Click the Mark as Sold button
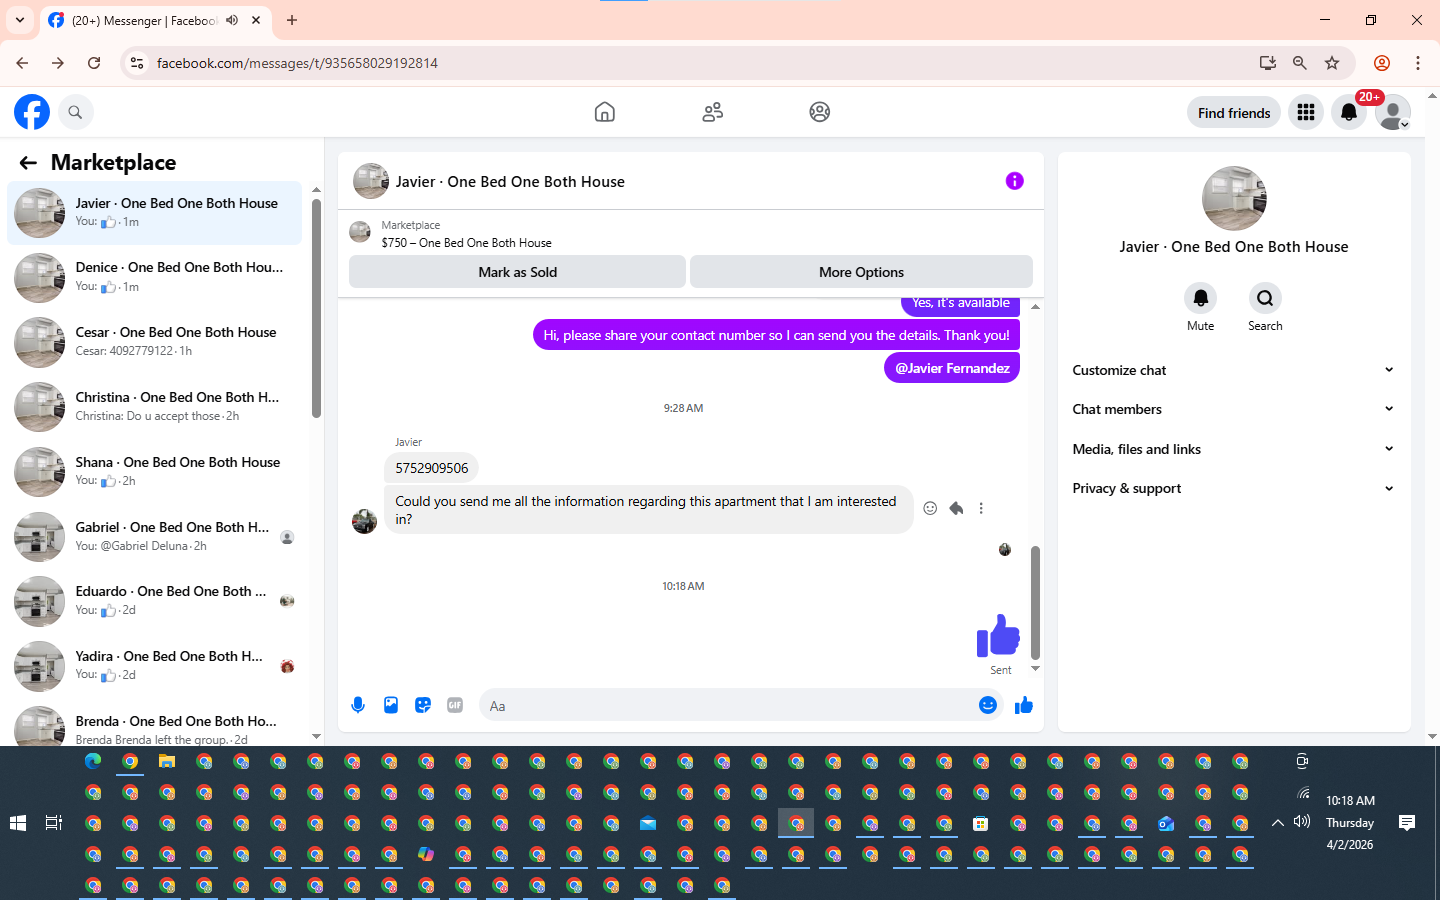1440x900 pixels. 517,272
